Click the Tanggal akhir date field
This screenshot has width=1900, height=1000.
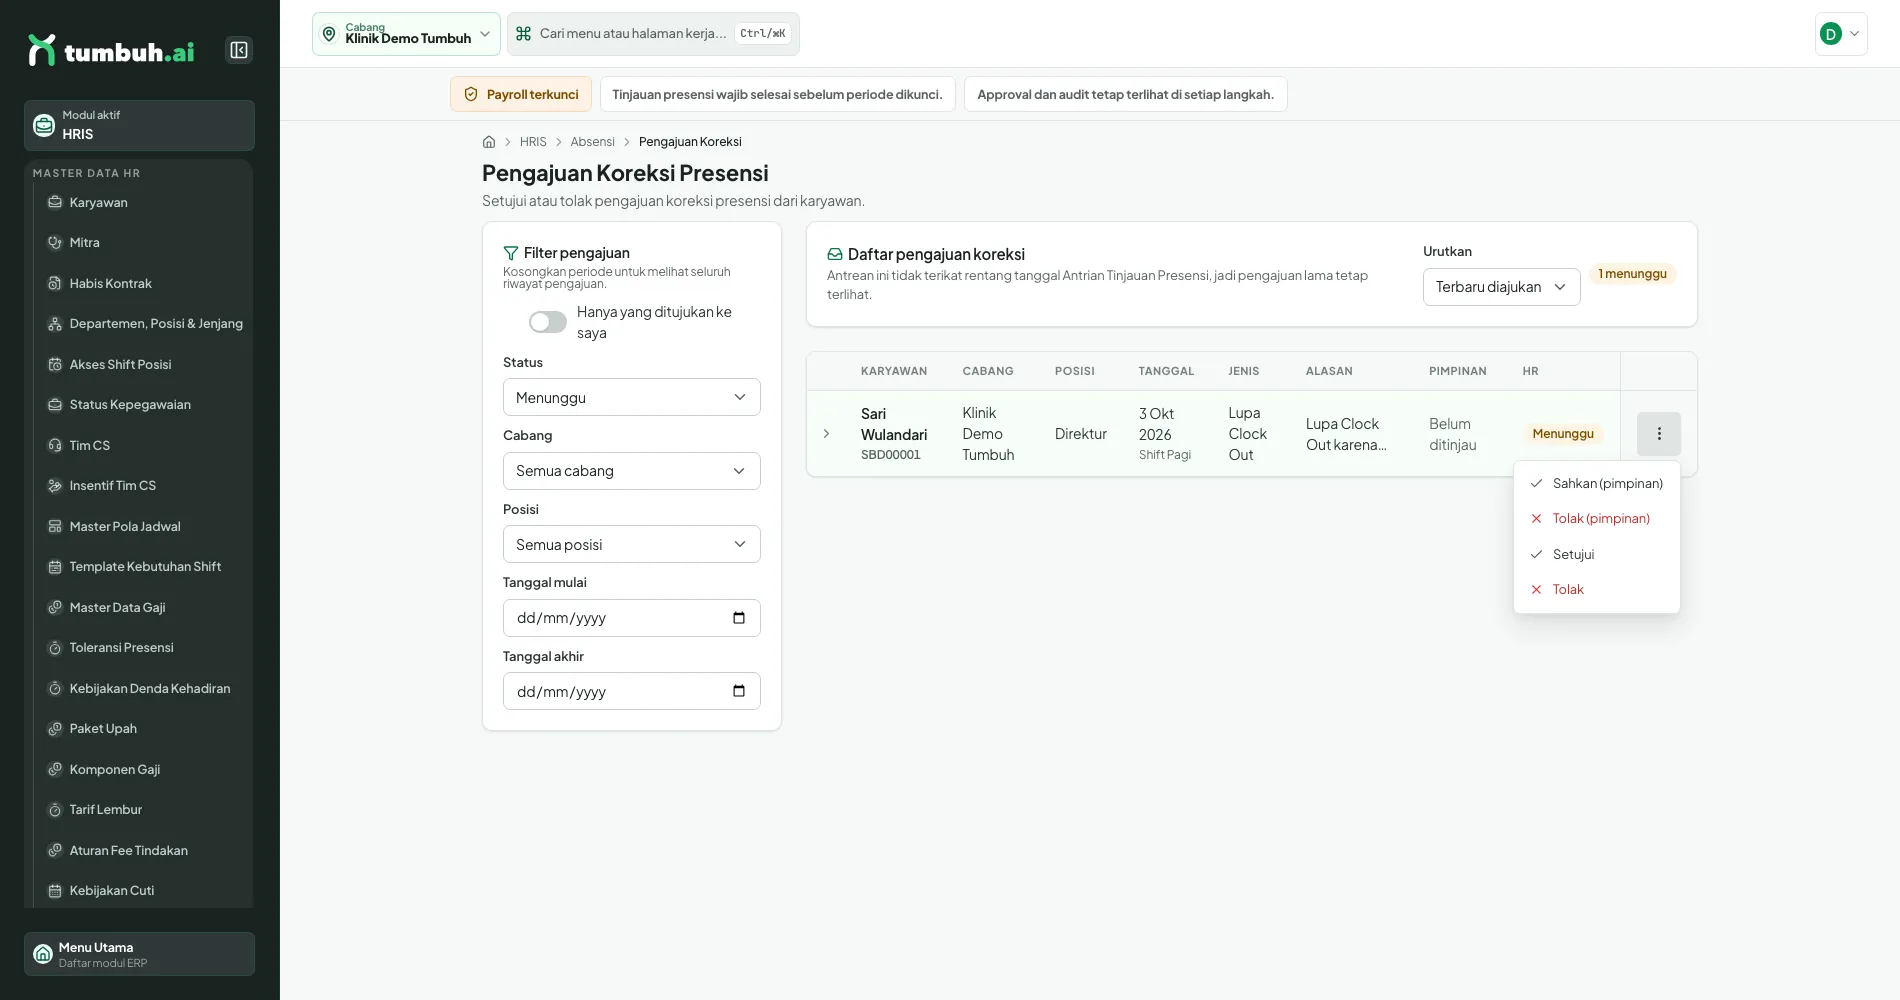(x=632, y=691)
